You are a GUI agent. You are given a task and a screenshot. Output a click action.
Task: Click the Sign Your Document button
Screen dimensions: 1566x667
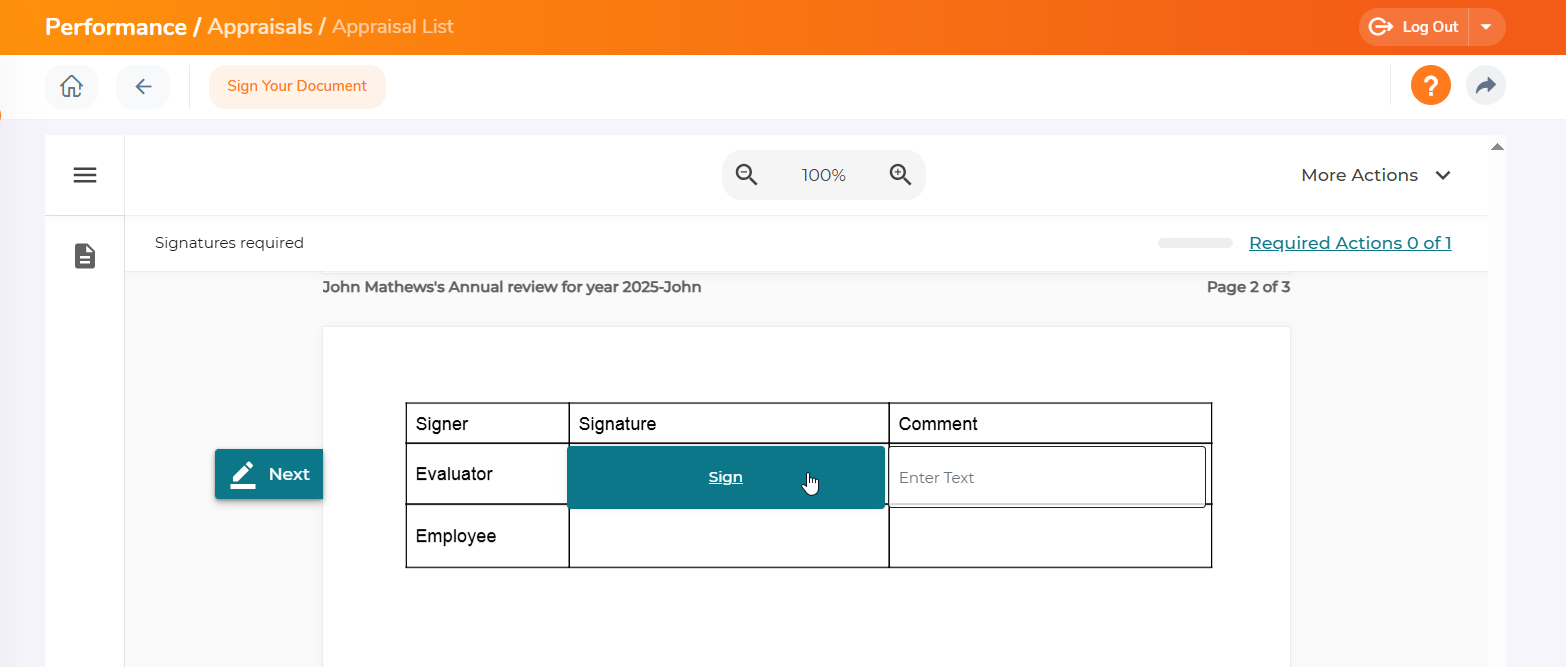297,87
